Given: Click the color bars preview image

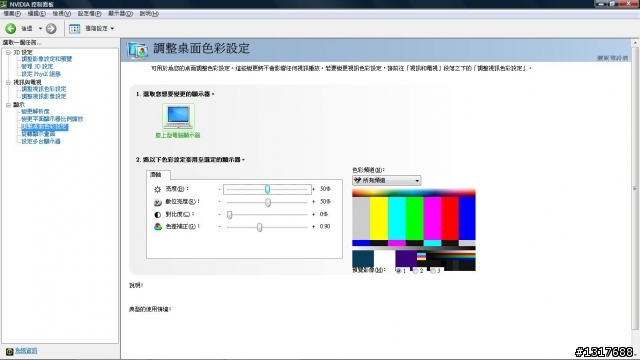Looking at the screenshot, I should click(414, 229).
